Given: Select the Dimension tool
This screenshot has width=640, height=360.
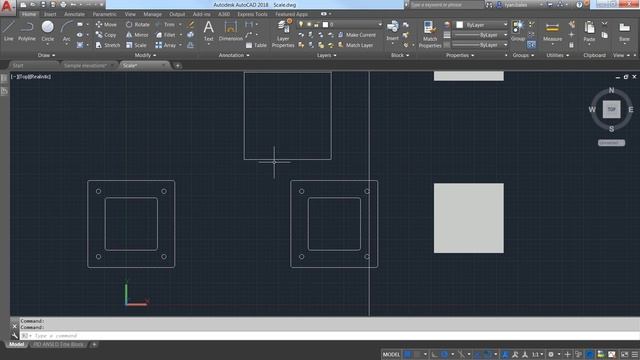Looking at the screenshot, I should click(231, 31).
